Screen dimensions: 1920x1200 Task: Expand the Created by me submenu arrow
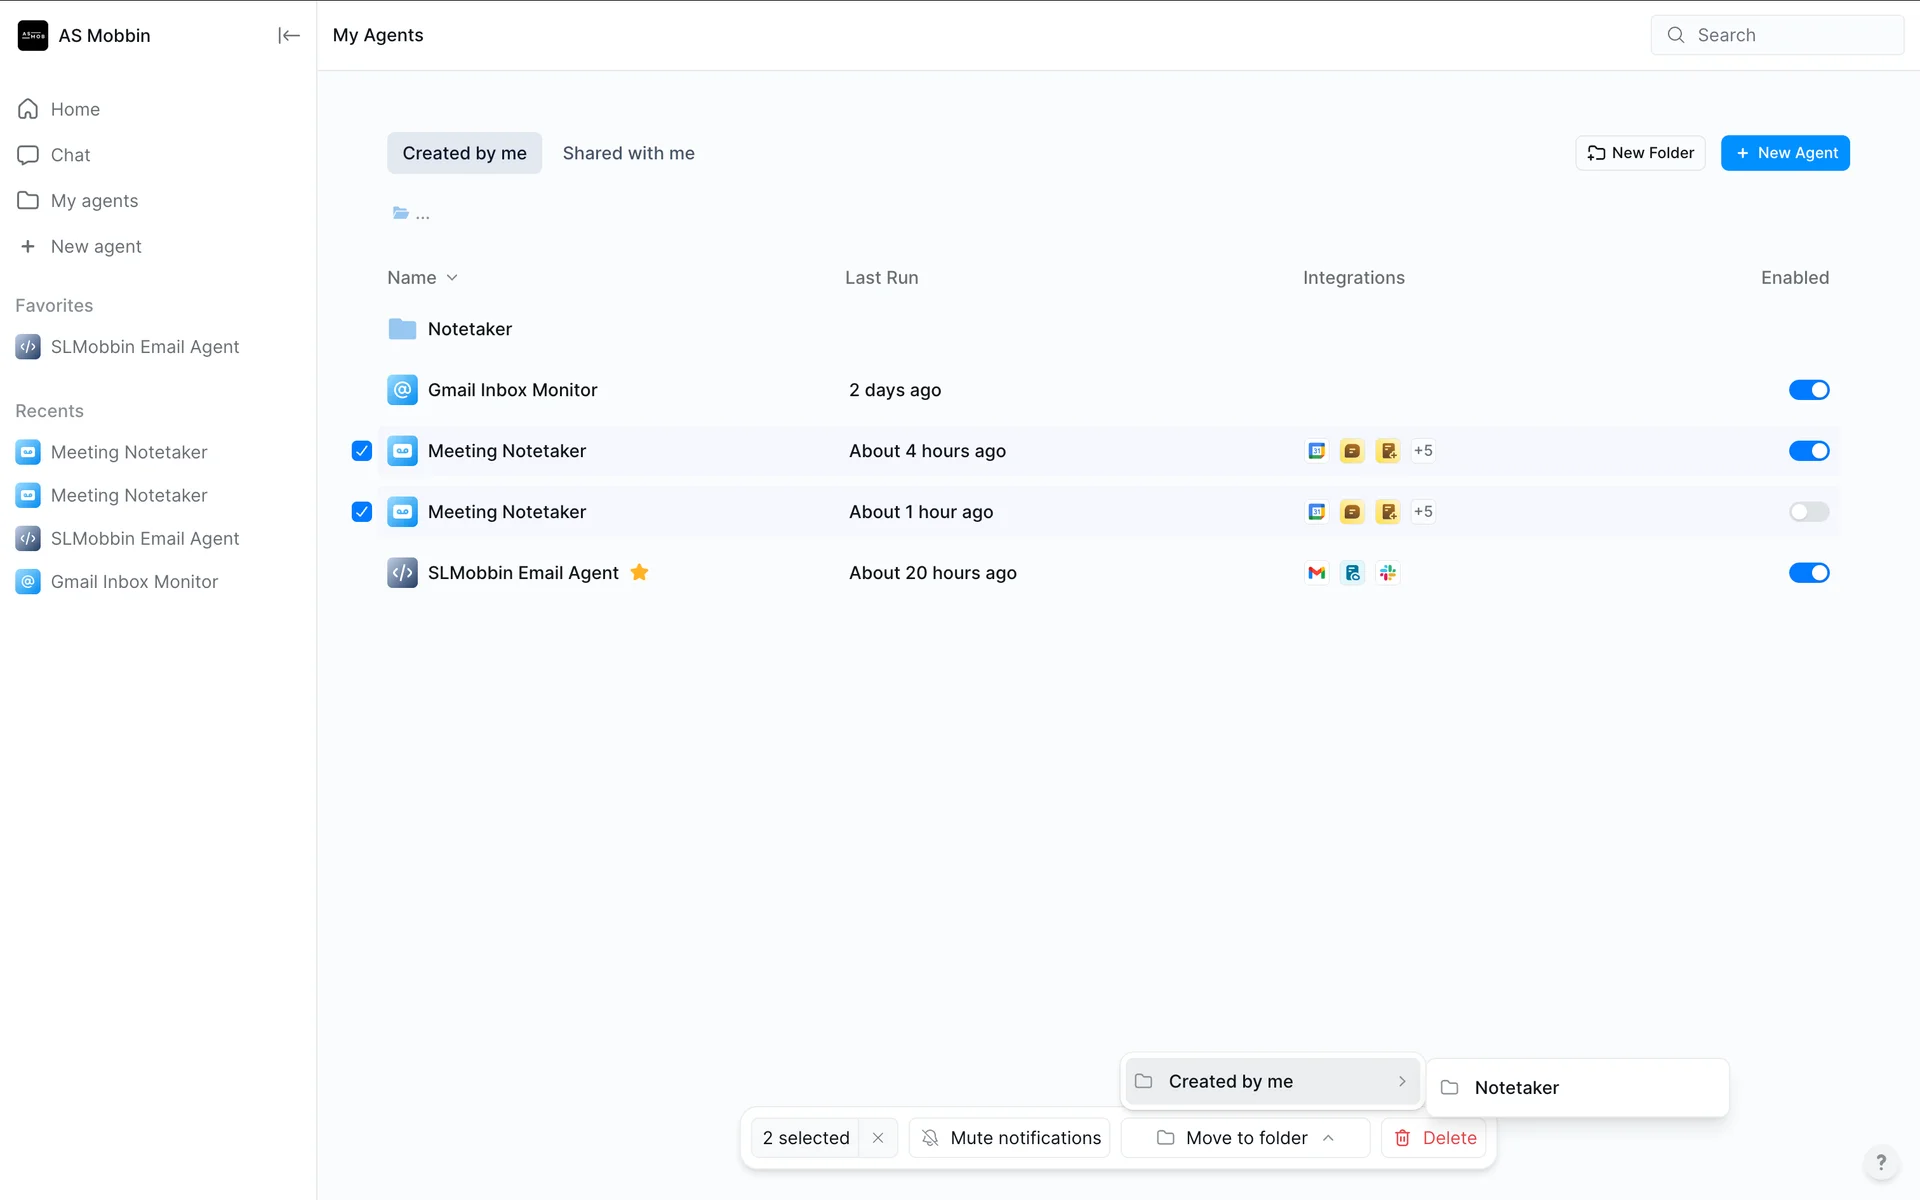(1402, 1082)
